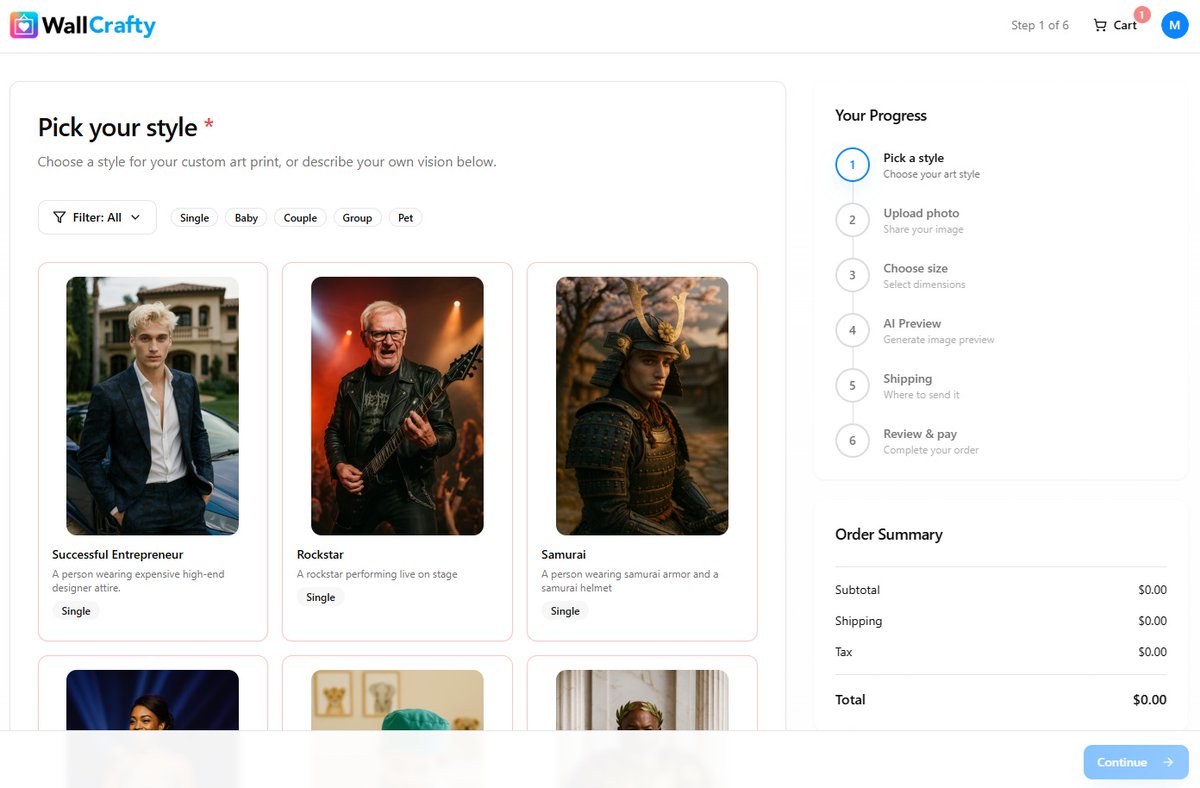Screen dimensions: 1200x788
Task: Click the Samurai style thumbnail image
Action: click(x=641, y=405)
